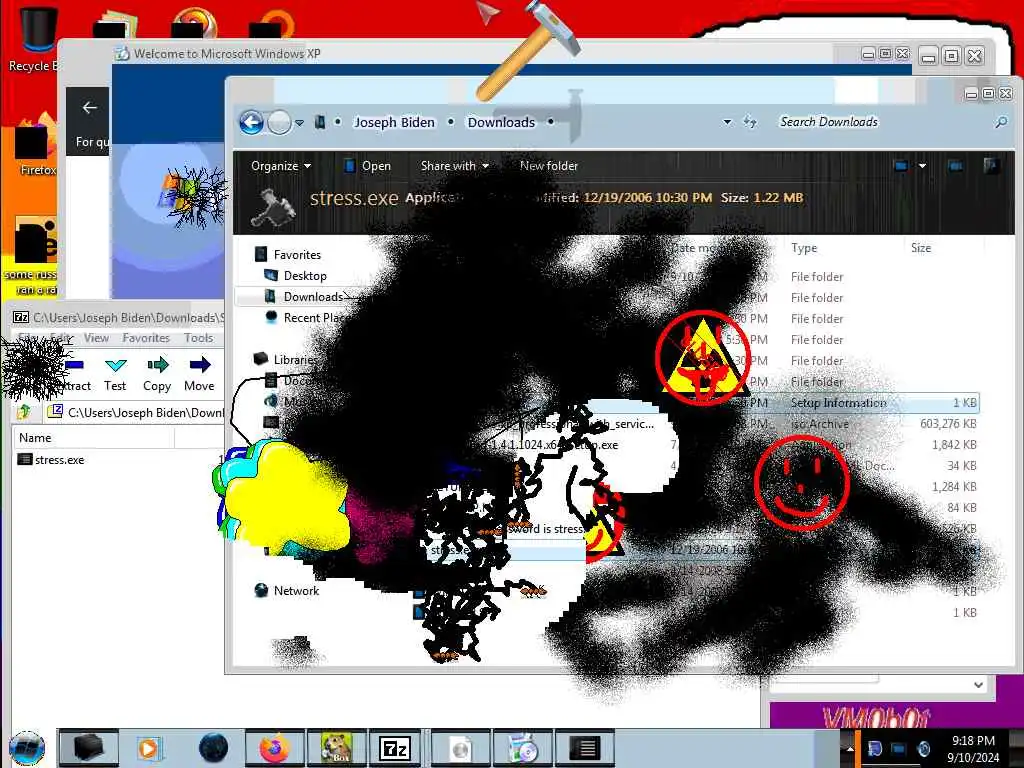This screenshot has width=1024, height=768.
Task: Click the 7-Zip up-one-level folder icon
Action: (x=24, y=412)
